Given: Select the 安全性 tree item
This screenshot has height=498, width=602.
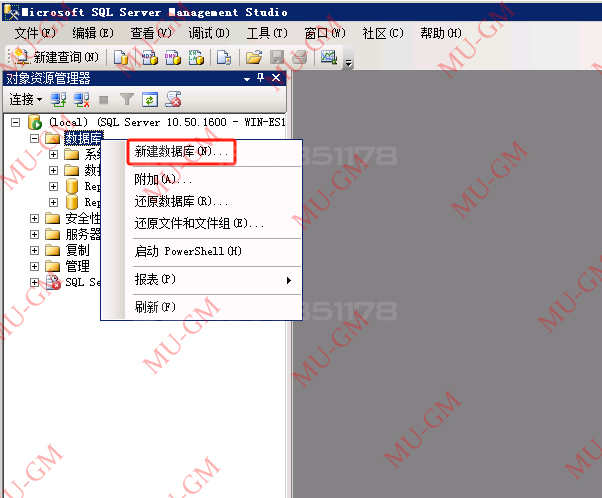Looking at the screenshot, I should coord(83,218).
